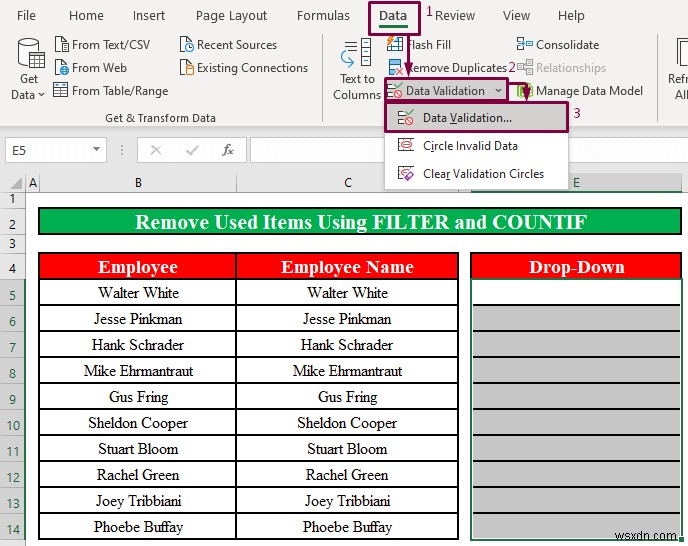Select Joey Tribbiani in column B
Image resolution: width=688 pixels, height=546 pixels.
[x=138, y=500]
